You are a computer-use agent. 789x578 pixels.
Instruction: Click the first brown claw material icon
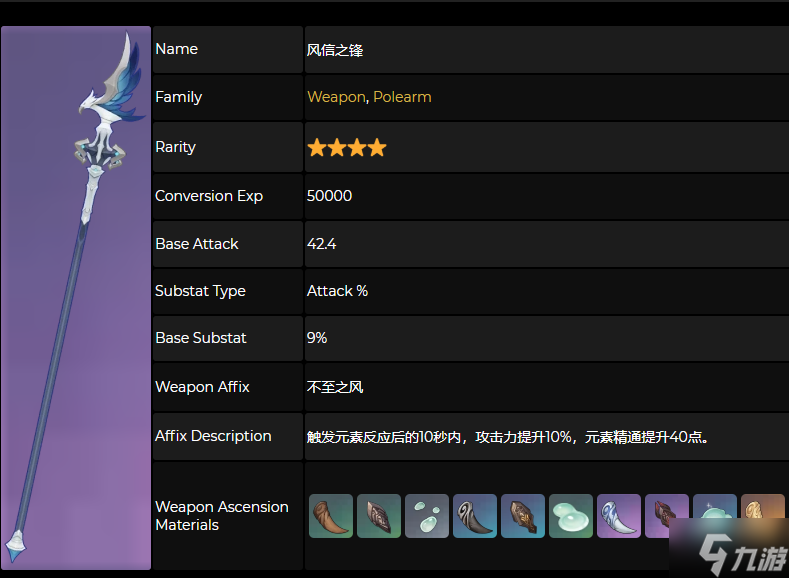(x=330, y=516)
